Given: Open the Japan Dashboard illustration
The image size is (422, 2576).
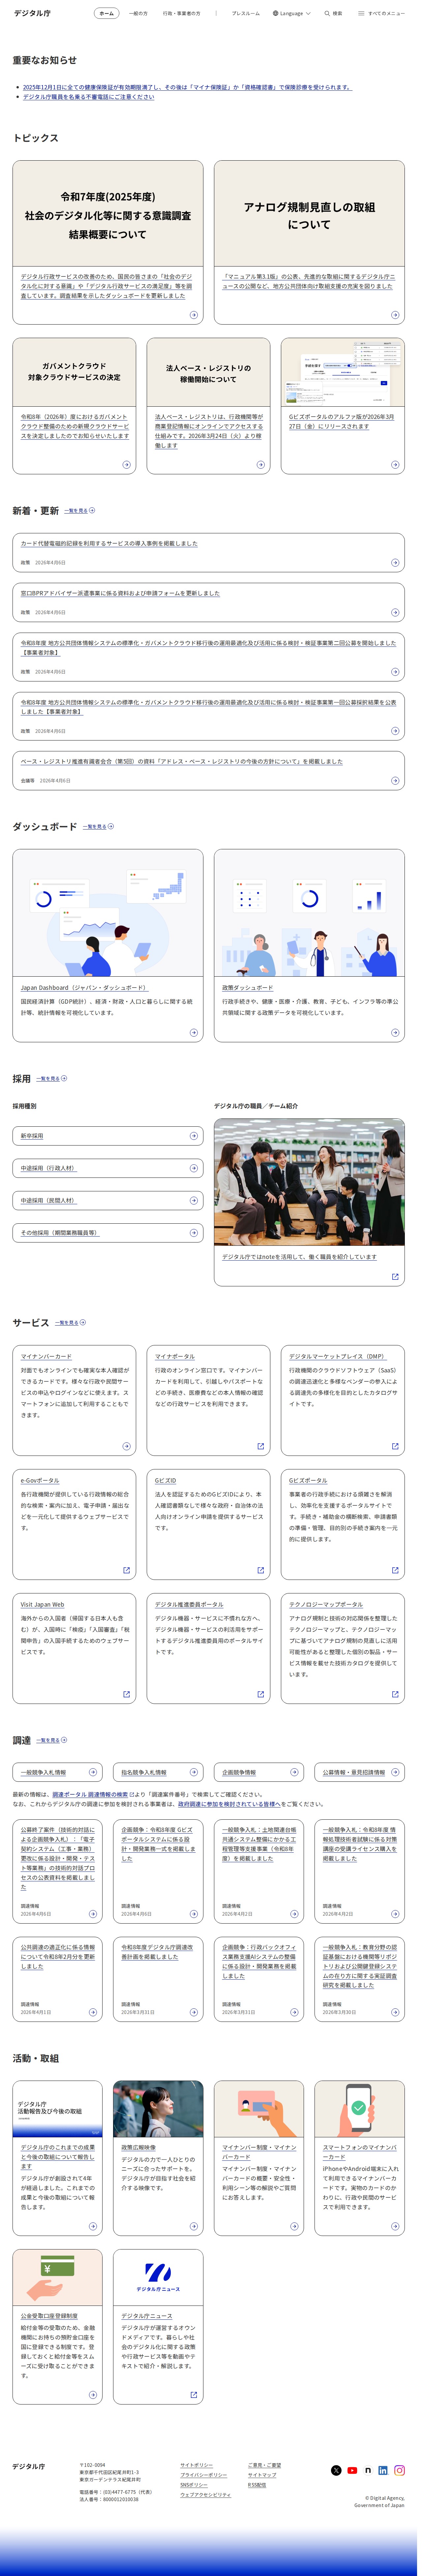Looking at the screenshot, I should click(108, 913).
